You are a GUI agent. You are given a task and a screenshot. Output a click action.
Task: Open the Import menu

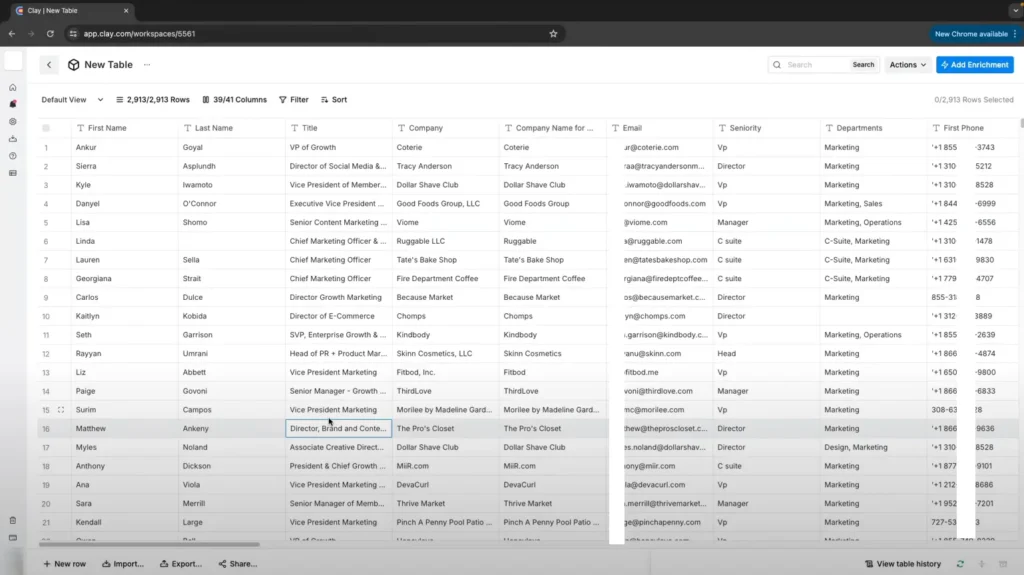[x=123, y=564]
